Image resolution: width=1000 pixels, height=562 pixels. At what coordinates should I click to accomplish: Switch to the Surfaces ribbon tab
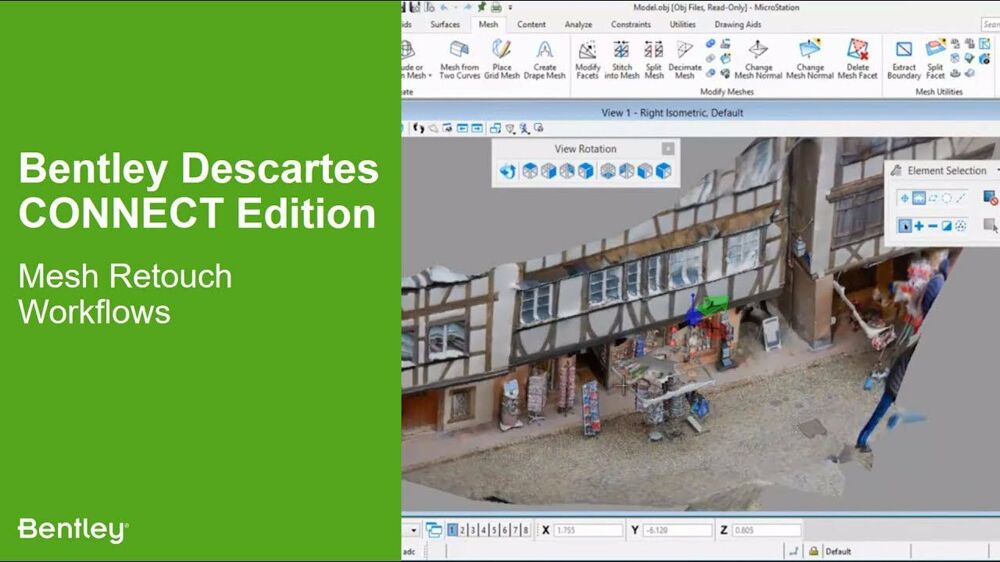point(445,24)
